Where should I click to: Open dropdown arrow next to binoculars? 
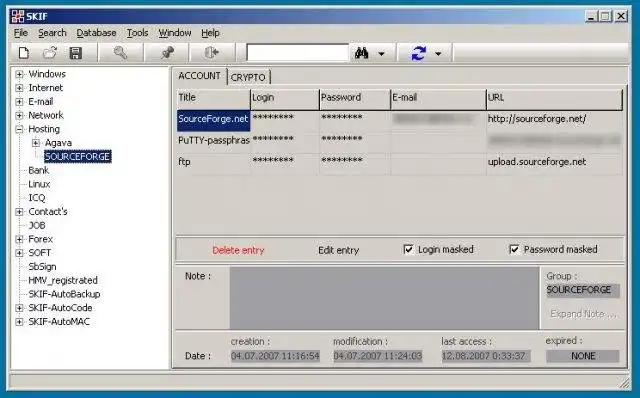click(x=381, y=53)
